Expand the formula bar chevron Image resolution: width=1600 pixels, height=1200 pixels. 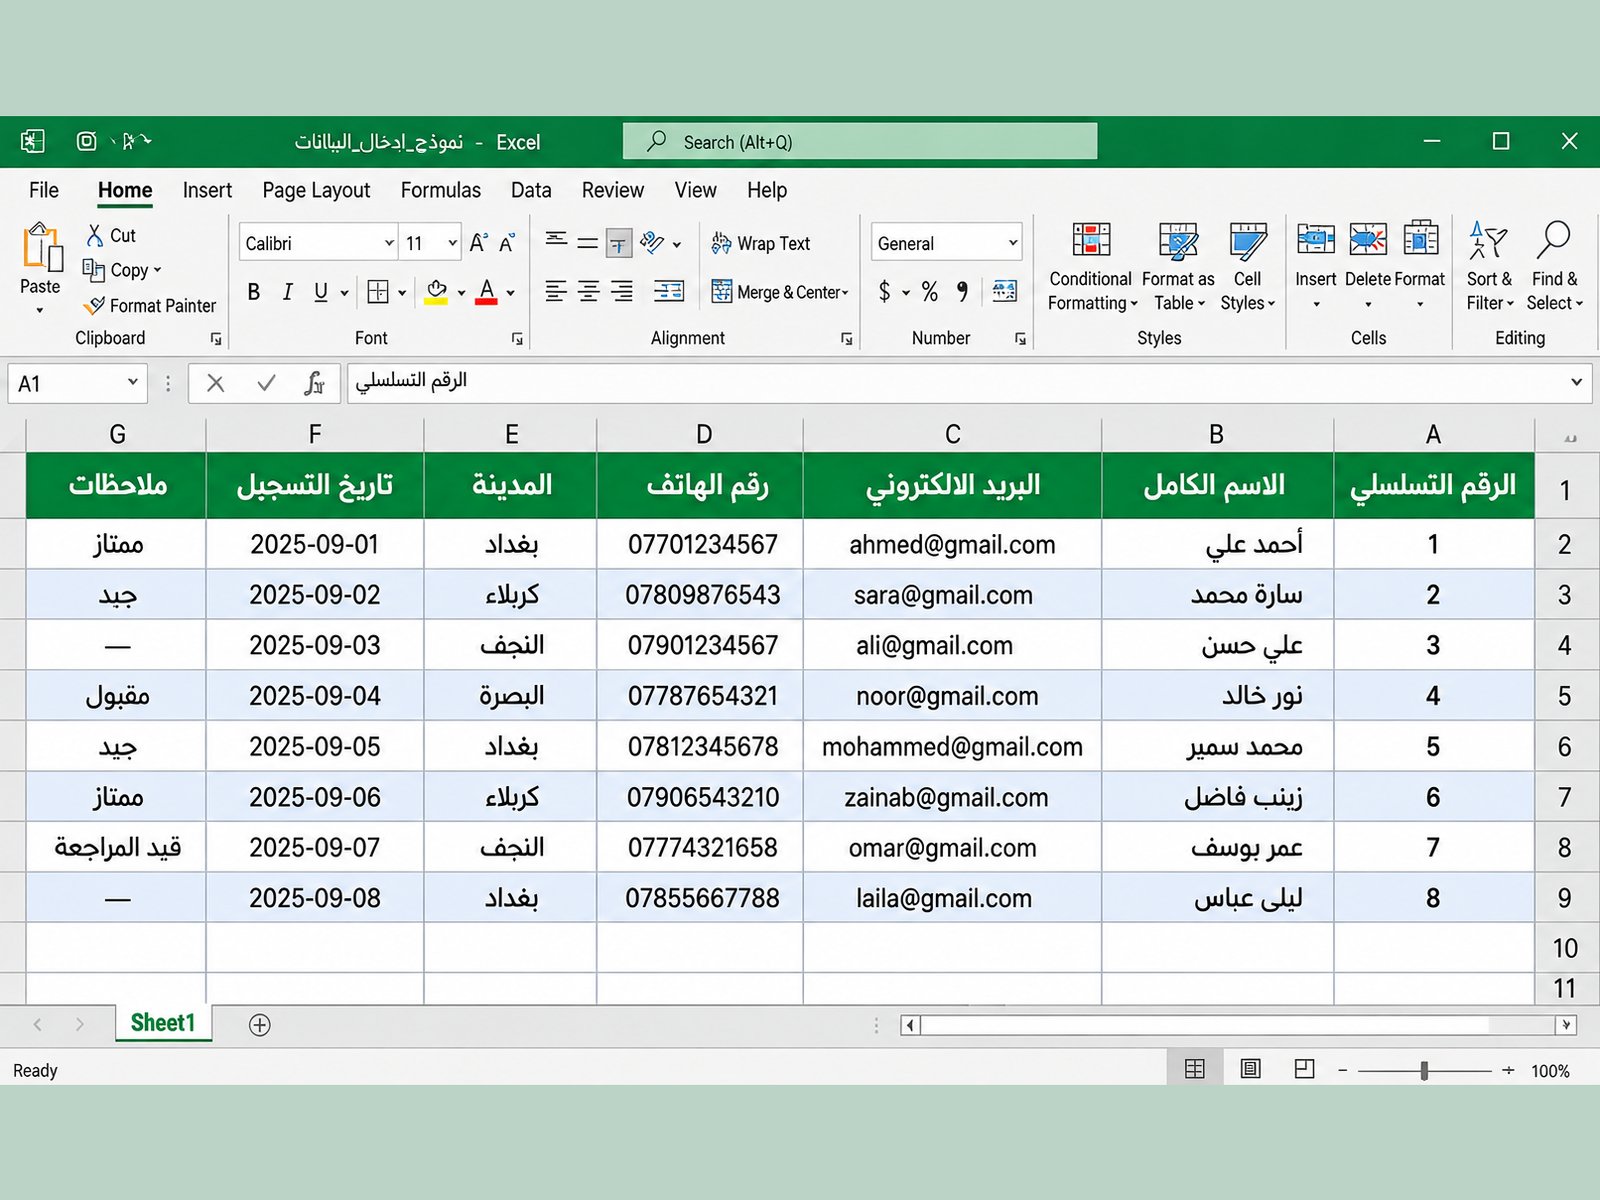[x=1576, y=382]
